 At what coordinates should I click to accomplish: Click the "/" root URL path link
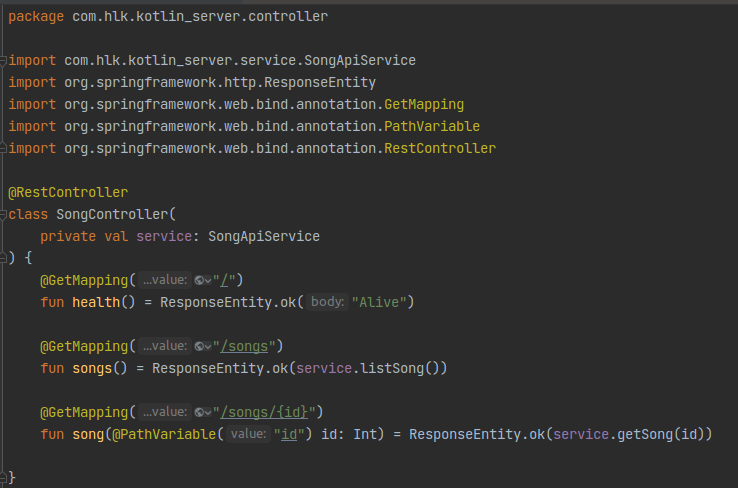coord(227,280)
